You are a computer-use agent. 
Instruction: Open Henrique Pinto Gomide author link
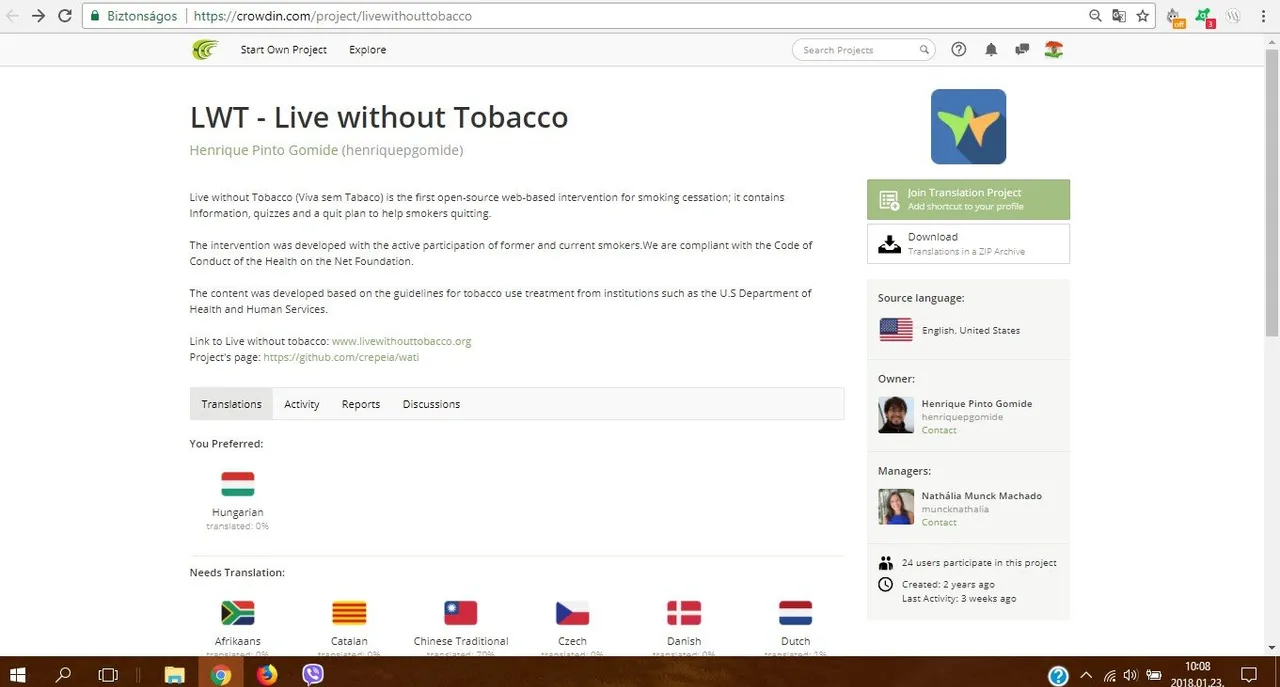[264, 150]
